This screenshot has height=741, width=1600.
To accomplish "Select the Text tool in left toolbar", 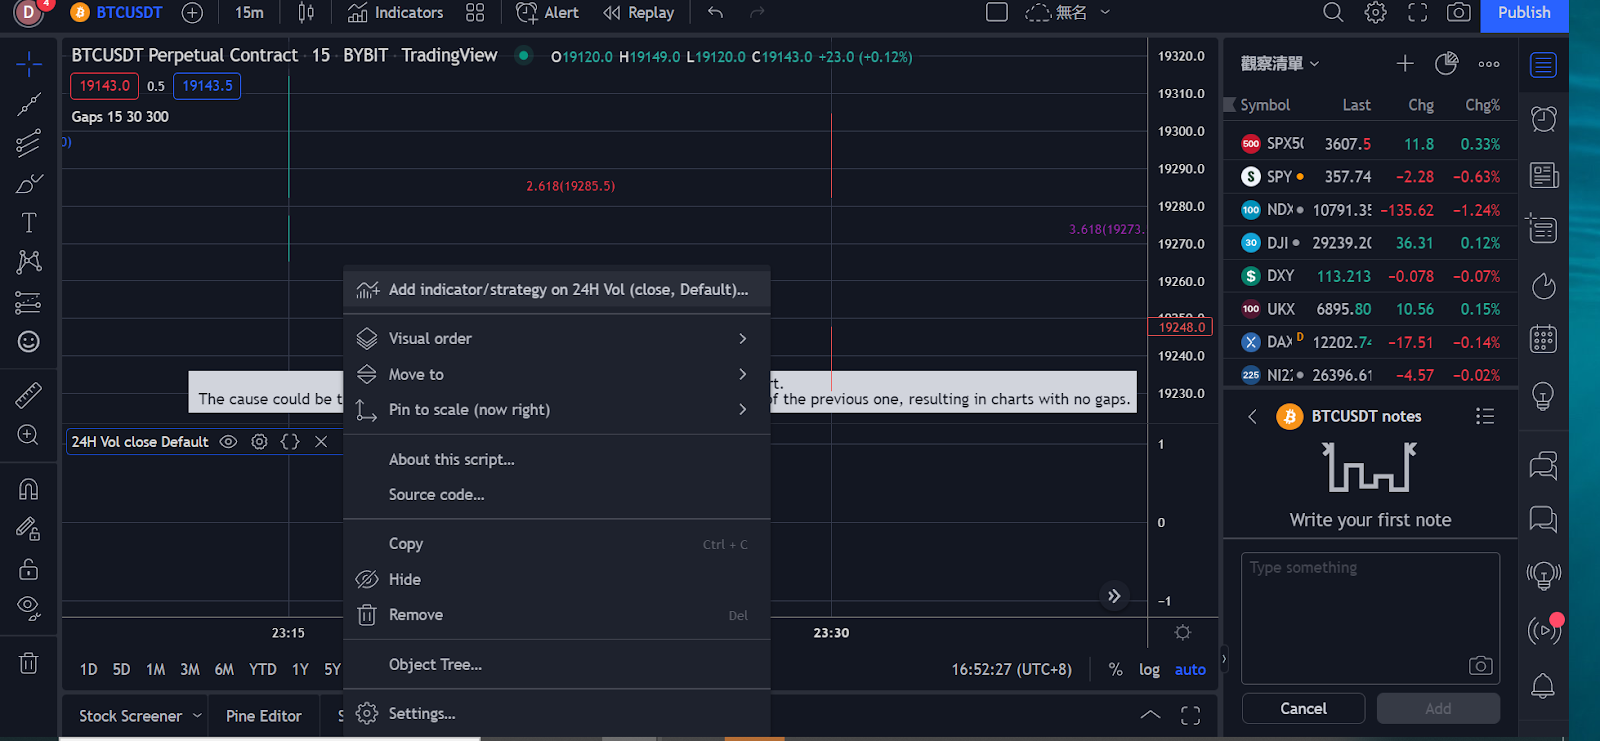I will (29, 223).
